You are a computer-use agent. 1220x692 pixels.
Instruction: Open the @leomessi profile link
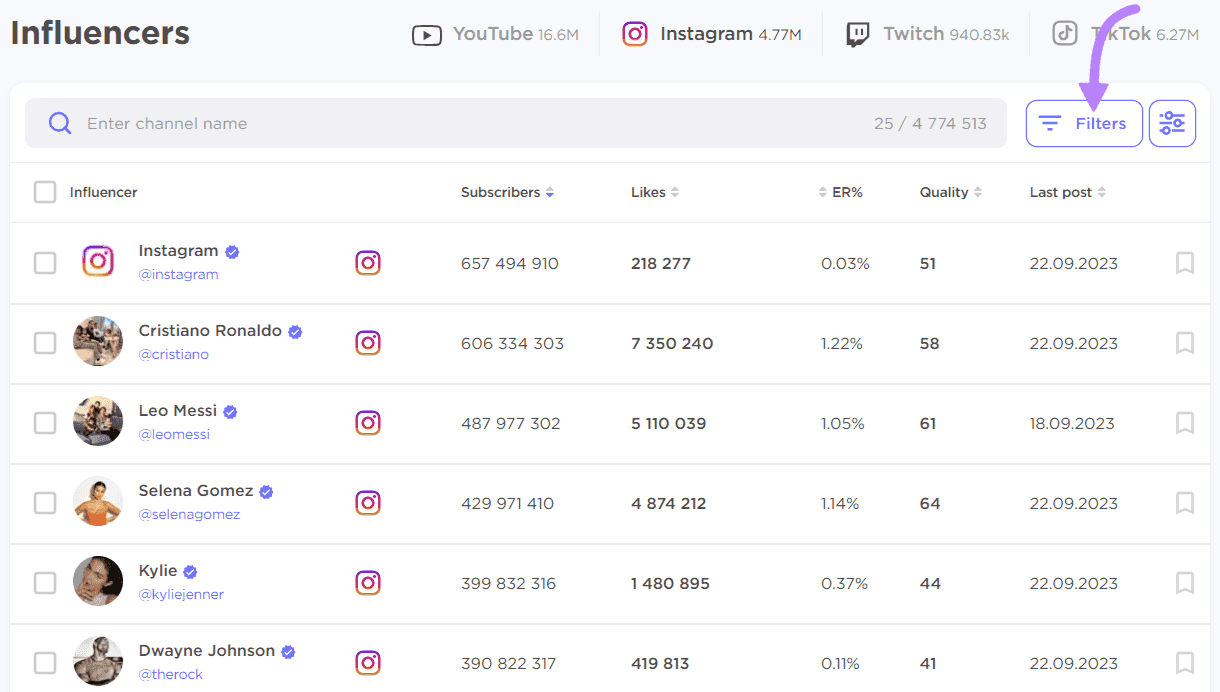pos(175,434)
